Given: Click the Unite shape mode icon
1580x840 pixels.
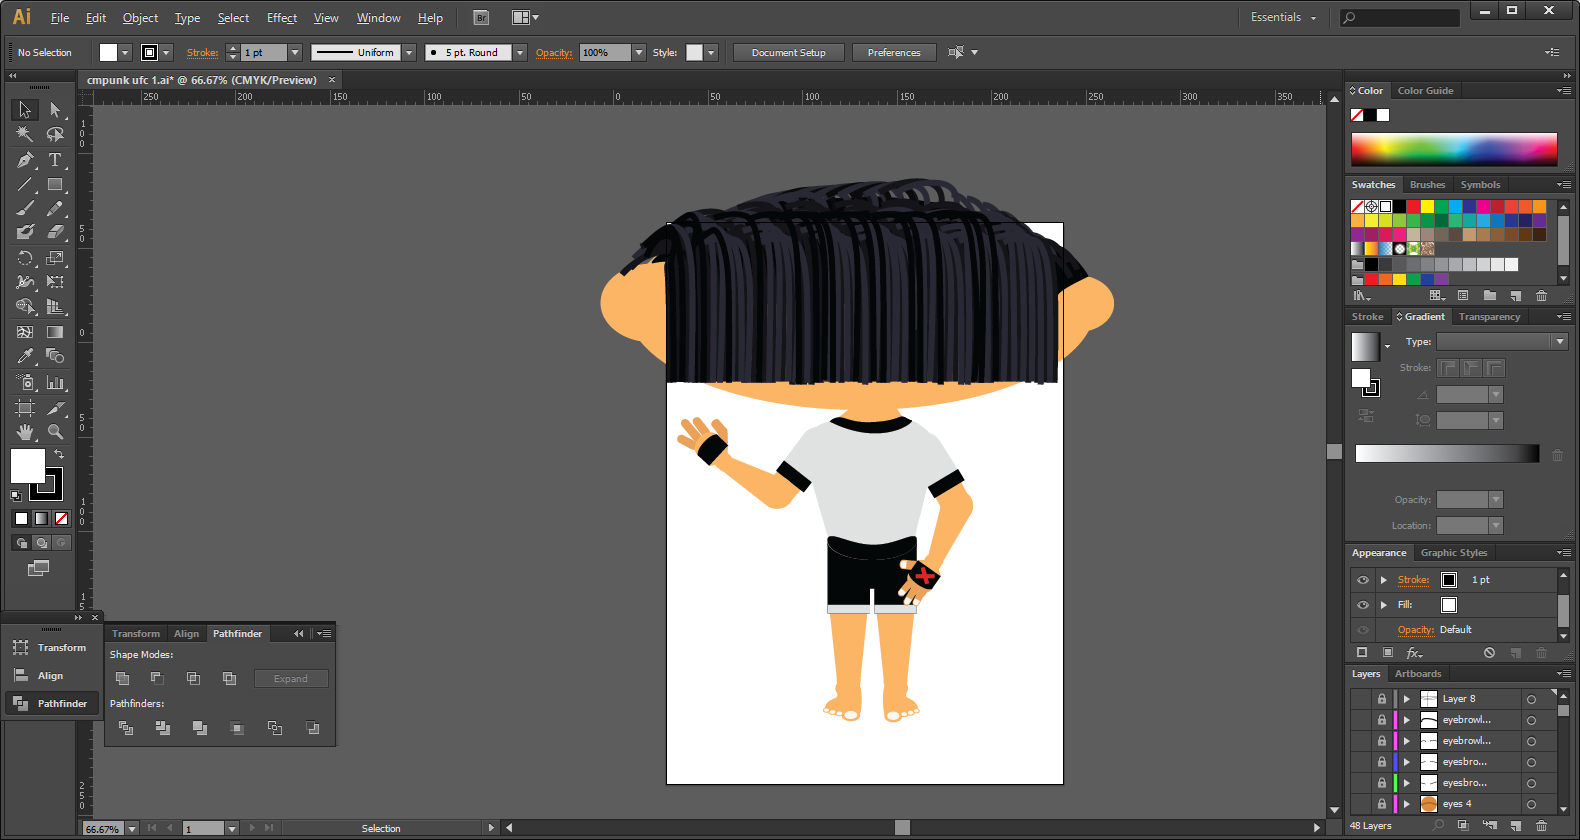Looking at the screenshot, I should pos(123,678).
